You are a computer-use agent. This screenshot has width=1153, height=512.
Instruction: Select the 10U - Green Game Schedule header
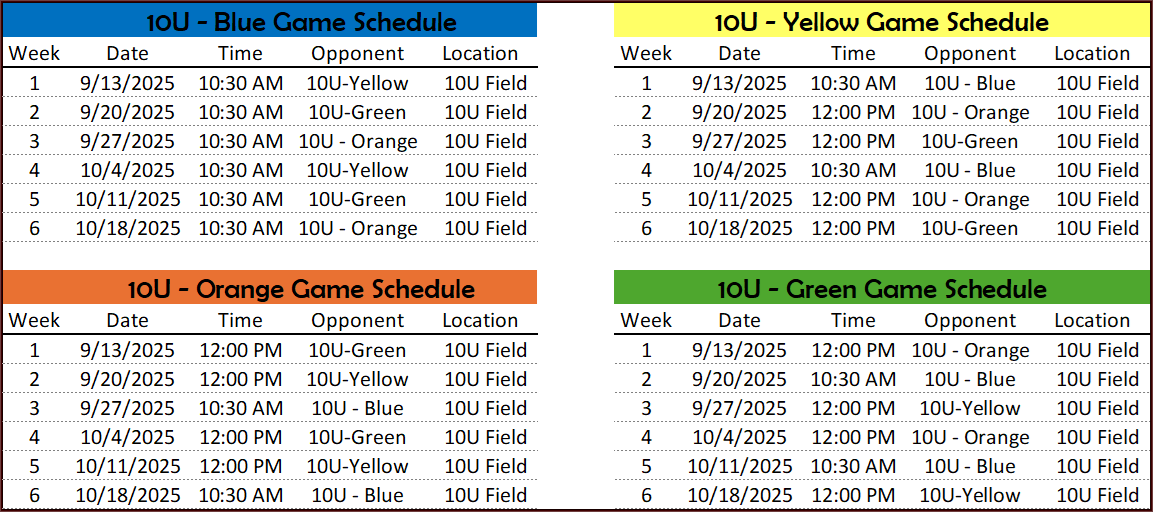click(x=882, y=289)
